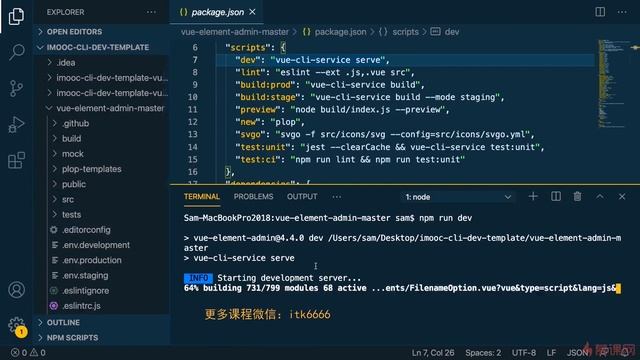
Task: Click the scripts breadcrumb item
Action: click(x=399, y=32)
